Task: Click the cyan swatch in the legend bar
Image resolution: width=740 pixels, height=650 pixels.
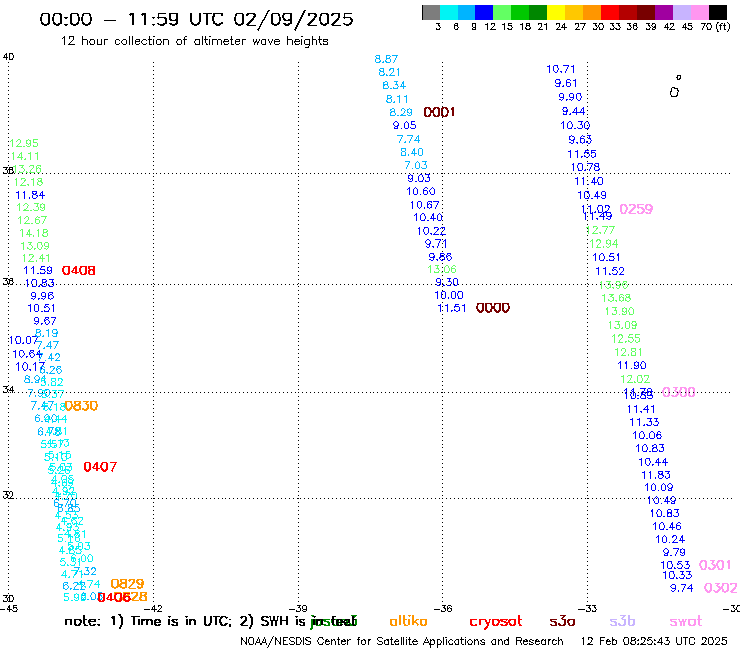Action: tap(449, 12)
